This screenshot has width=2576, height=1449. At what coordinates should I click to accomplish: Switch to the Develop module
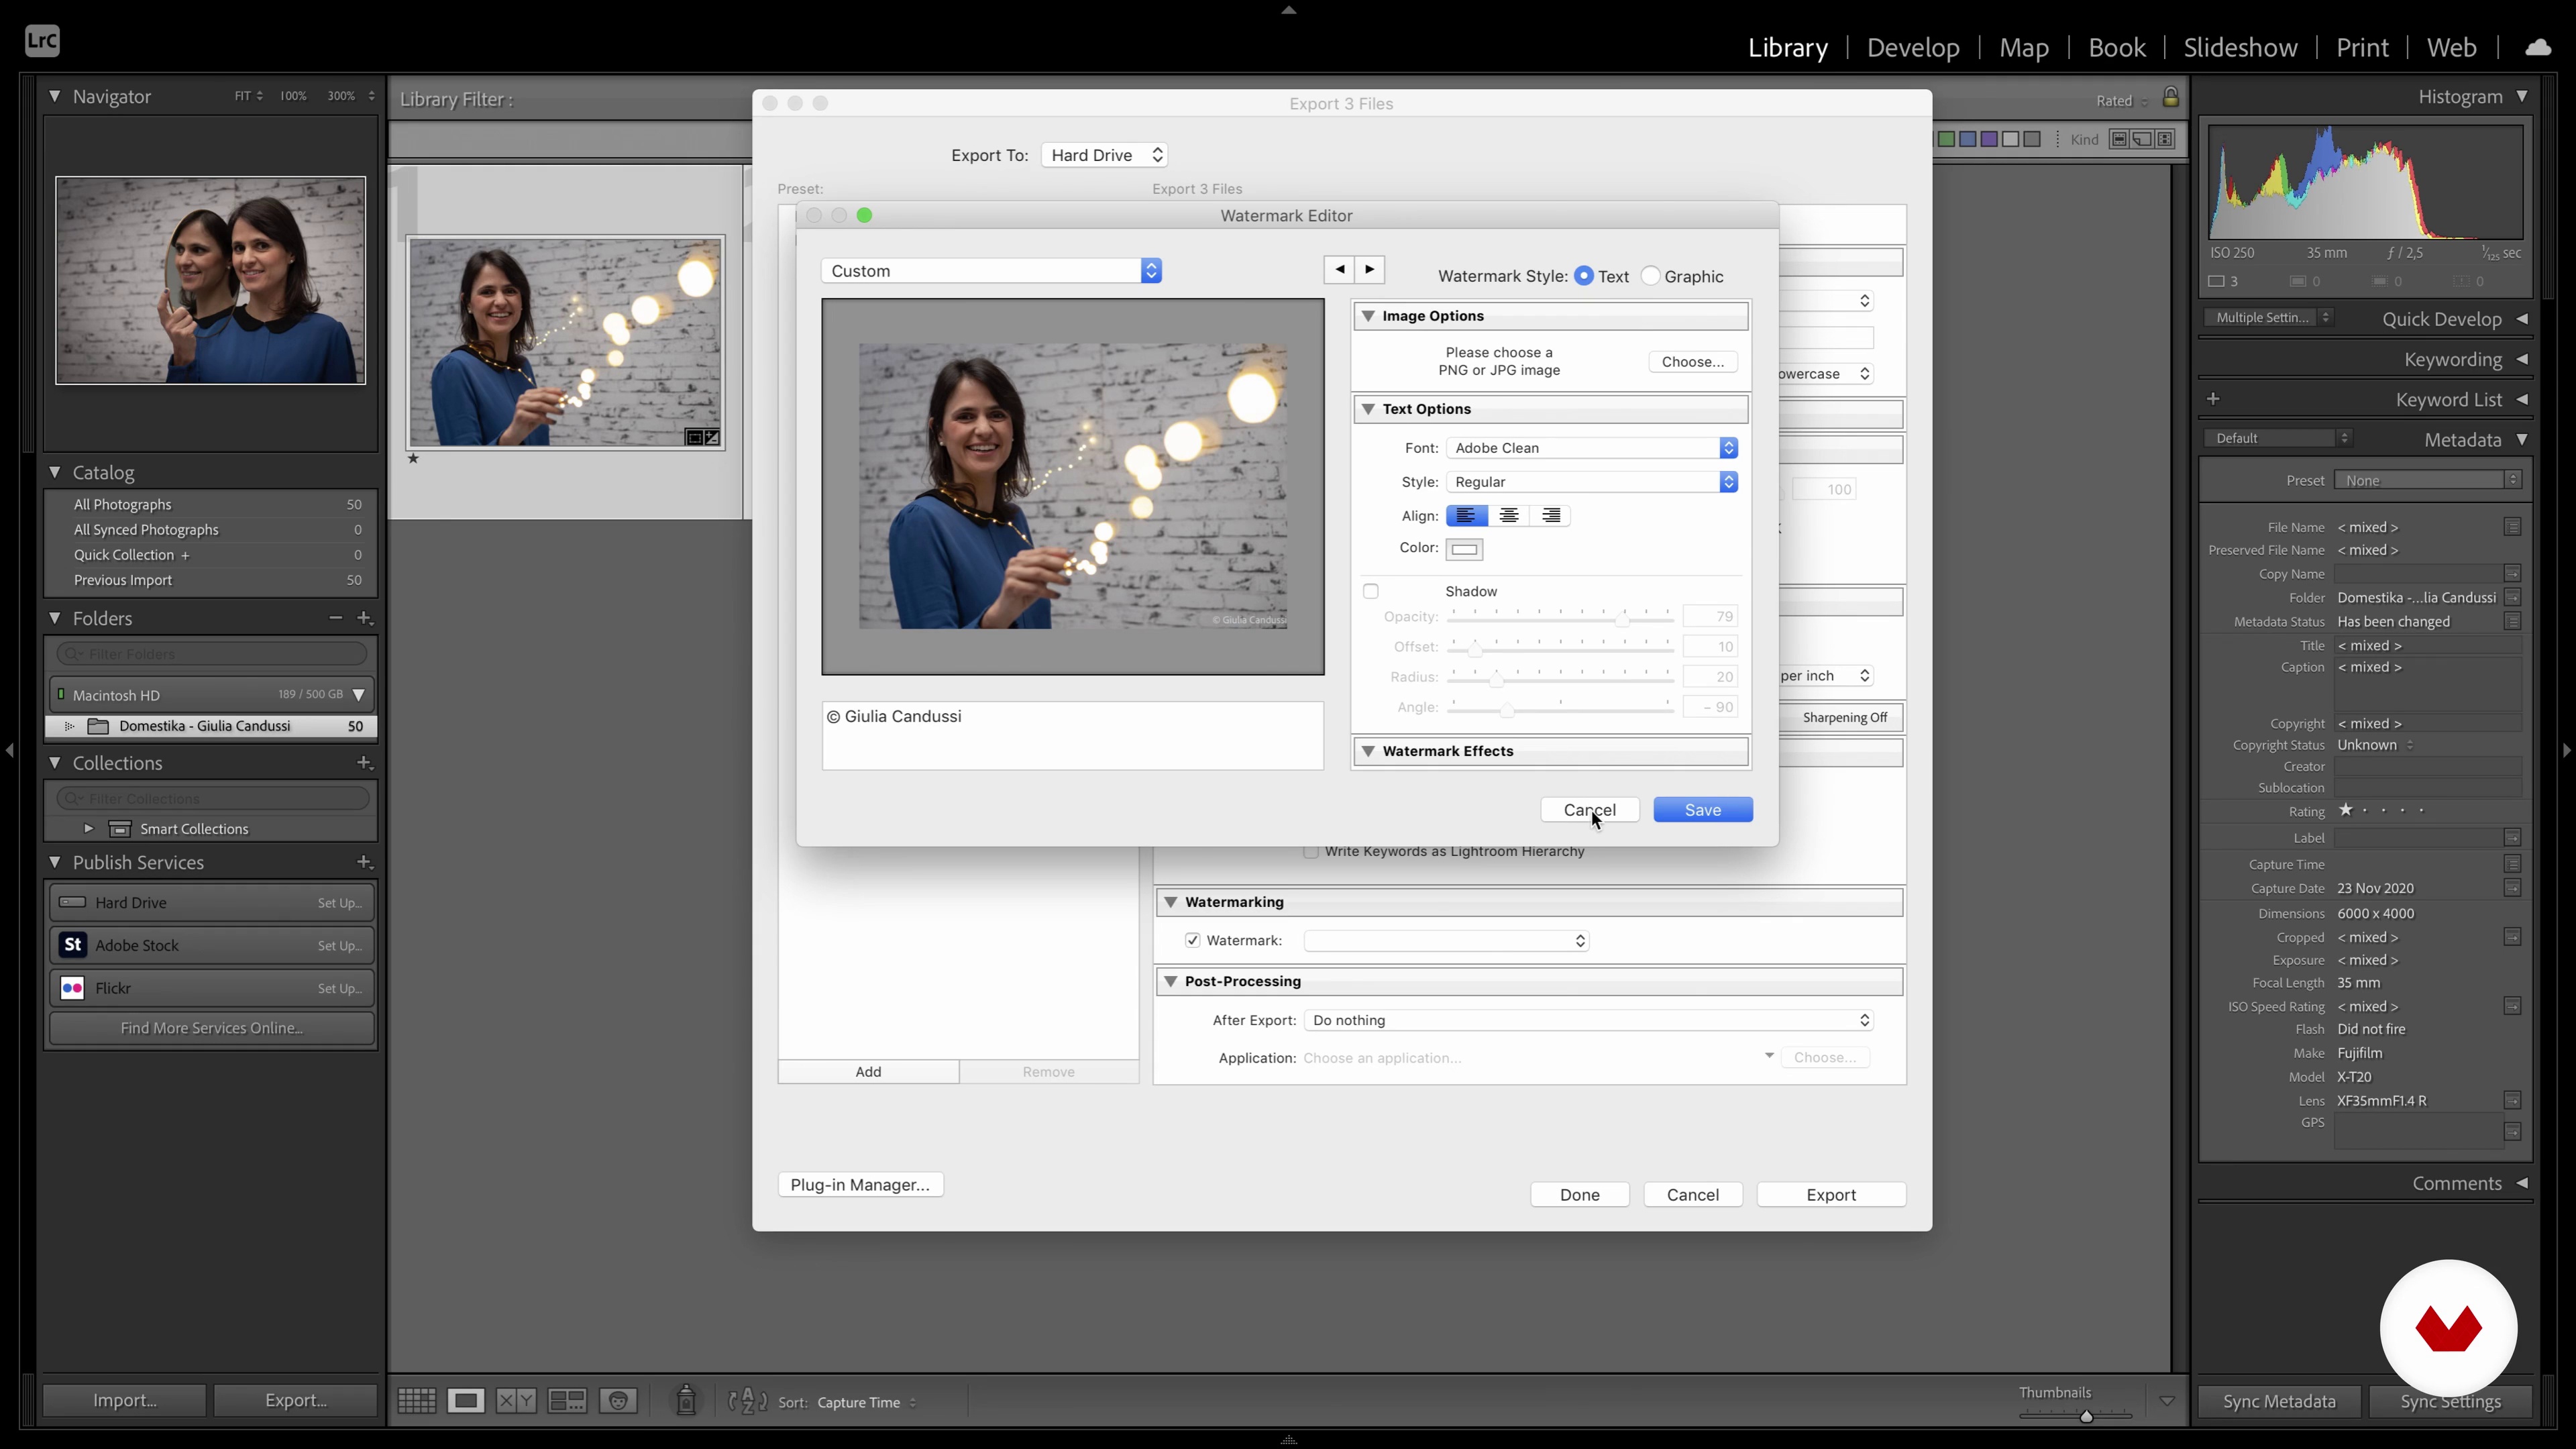[x=1912, y=47]
